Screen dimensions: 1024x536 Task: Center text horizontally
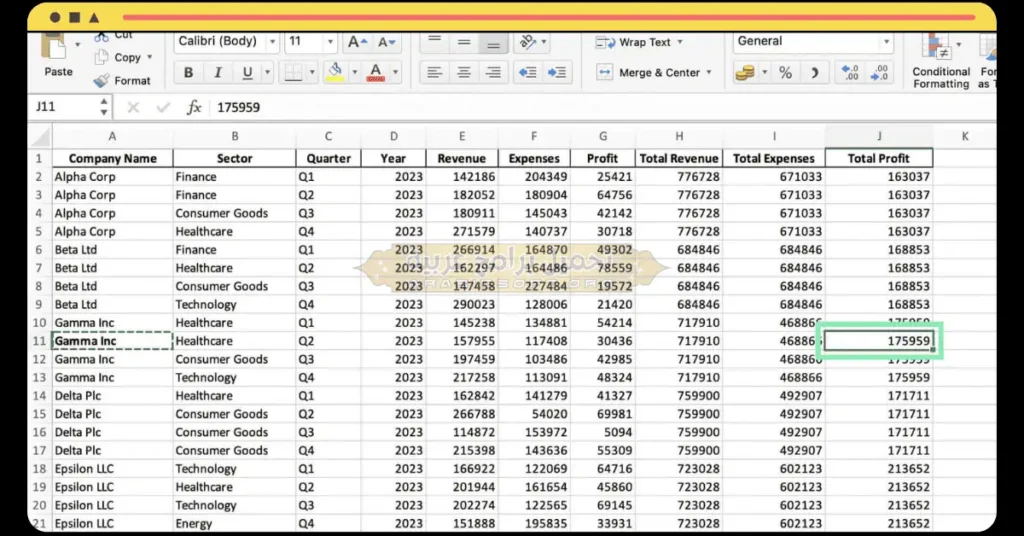click(x=464, y=72)
